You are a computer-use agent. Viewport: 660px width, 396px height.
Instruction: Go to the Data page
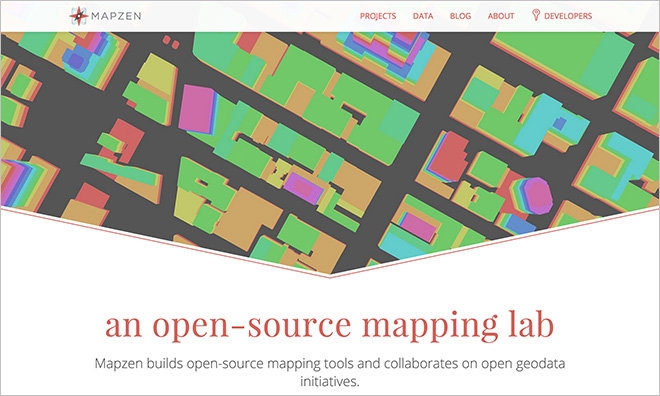coord(423,16)
